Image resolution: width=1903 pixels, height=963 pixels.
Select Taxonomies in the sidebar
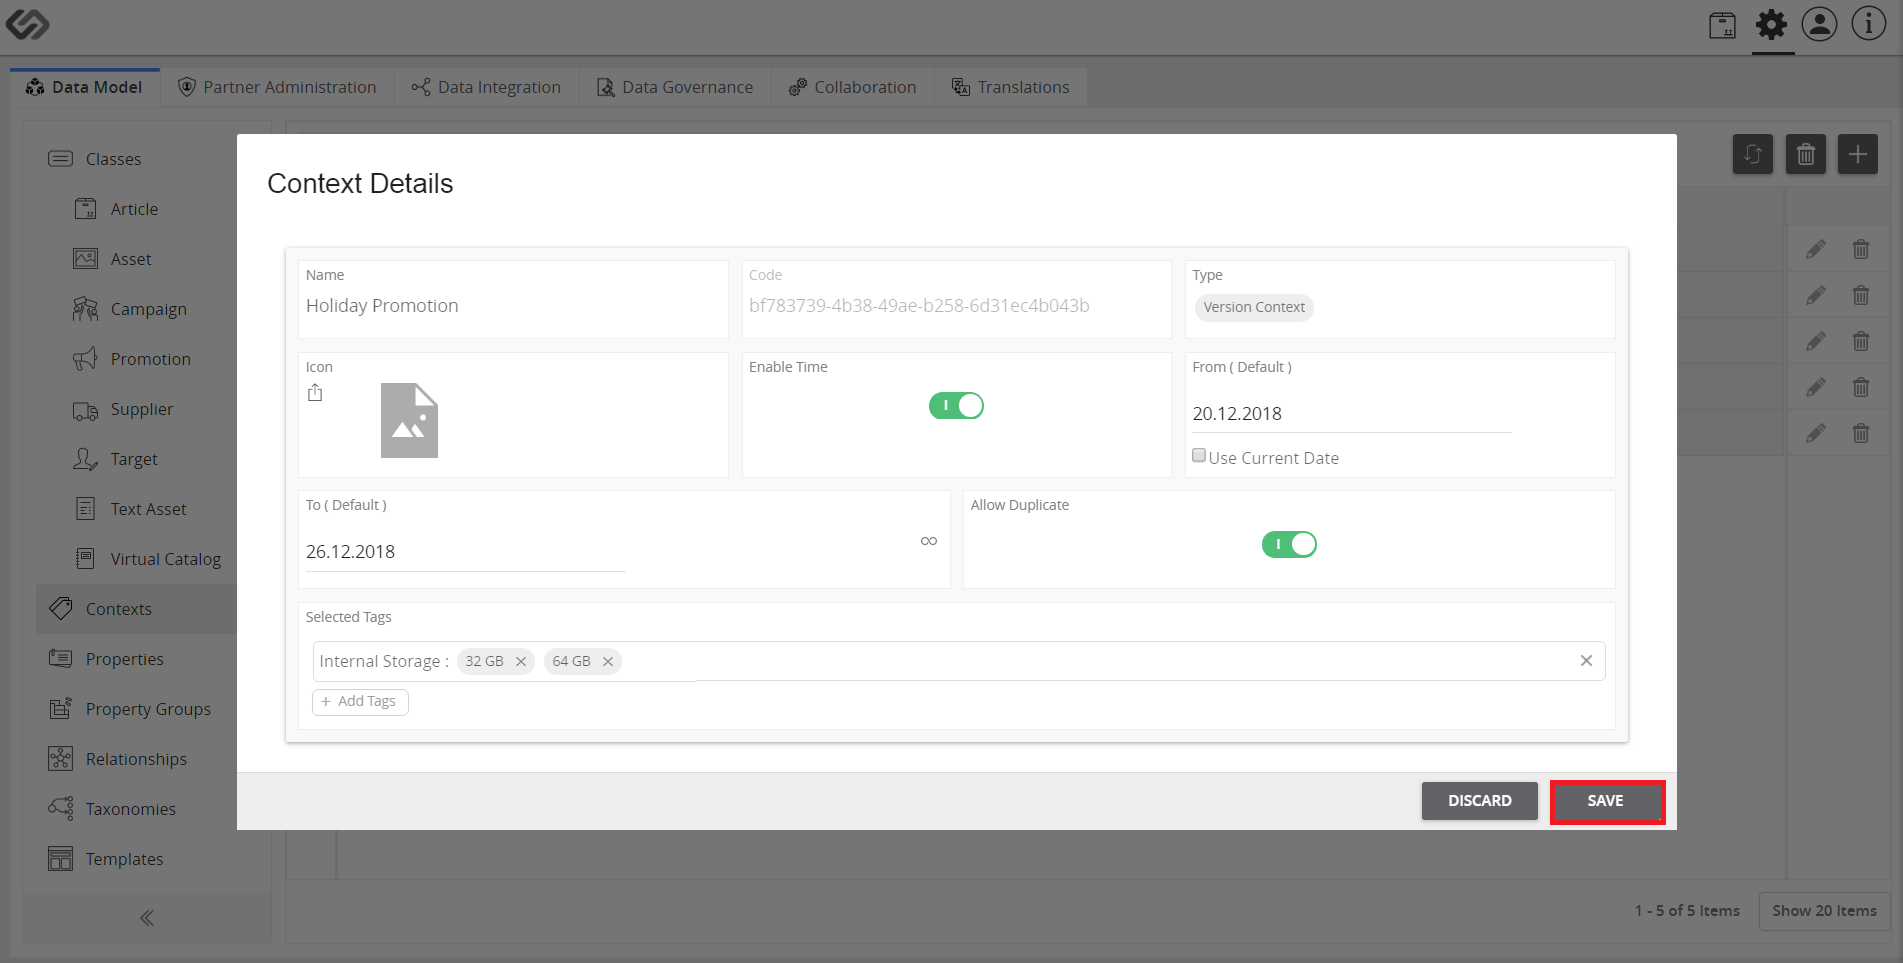pos(136,809)
